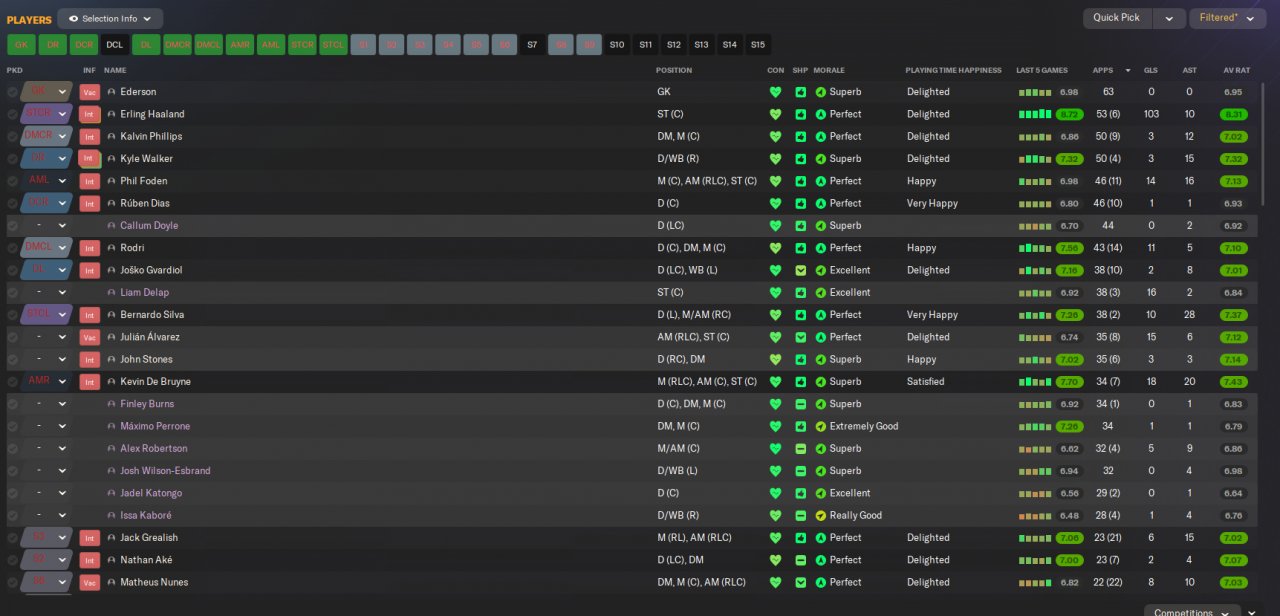
Task: Click the last 5 games bars for Rodri
Action: [x=1034, y=249]
